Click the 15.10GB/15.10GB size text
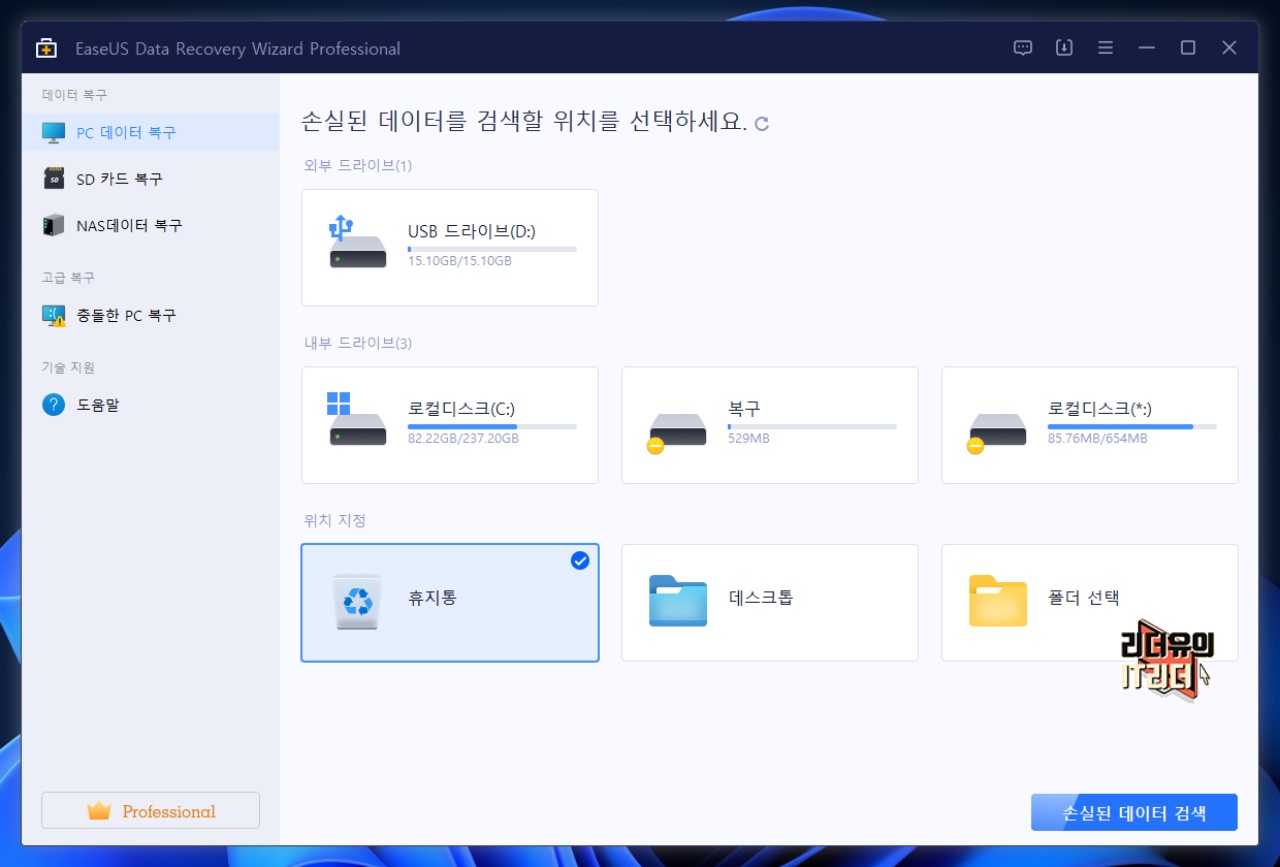The width and height of the screenshot is (1280, 867). 460,261
